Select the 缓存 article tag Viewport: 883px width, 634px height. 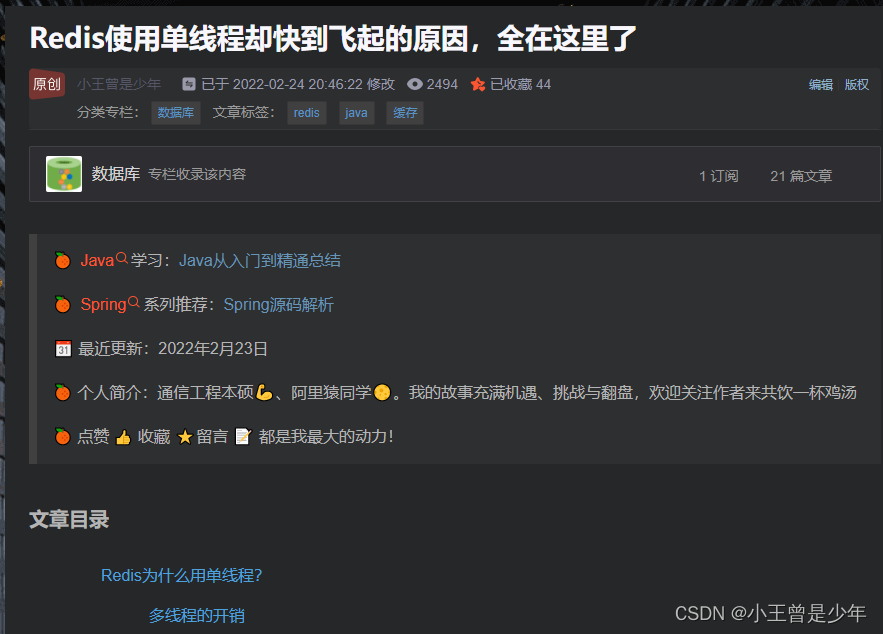(x=405, y=113)
